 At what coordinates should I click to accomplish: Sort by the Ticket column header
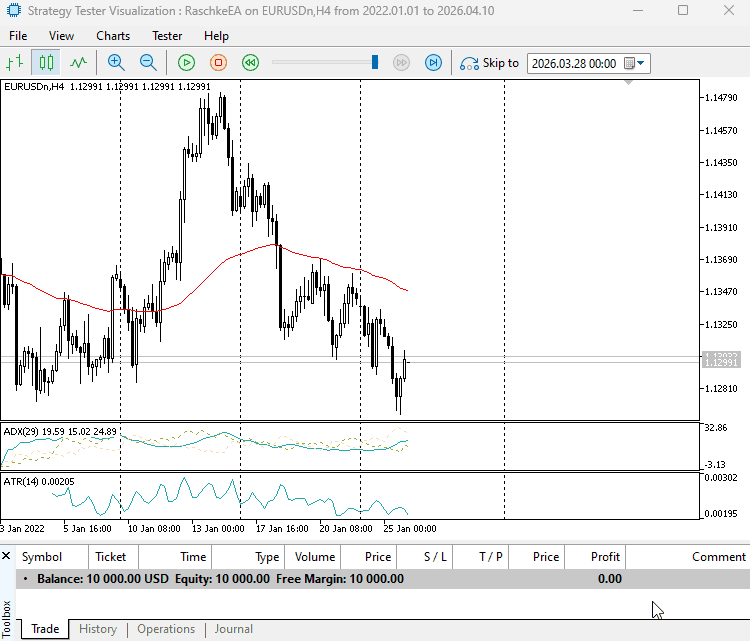tap(111, 557)
